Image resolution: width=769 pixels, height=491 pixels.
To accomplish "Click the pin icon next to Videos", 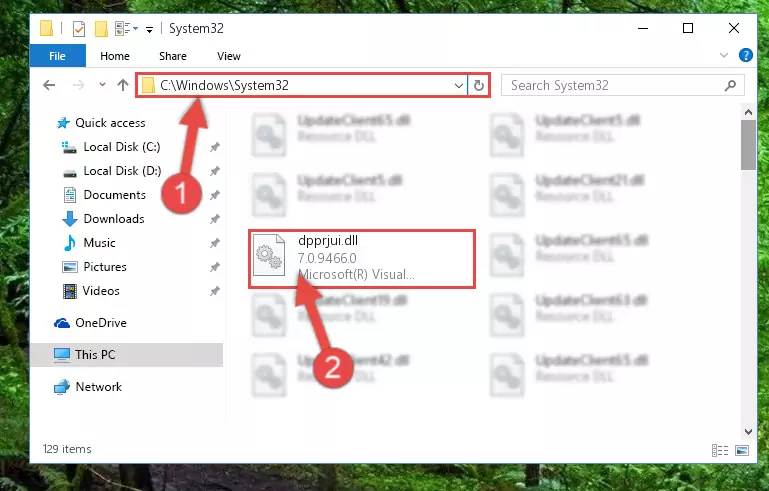I will tap(214, 291).
